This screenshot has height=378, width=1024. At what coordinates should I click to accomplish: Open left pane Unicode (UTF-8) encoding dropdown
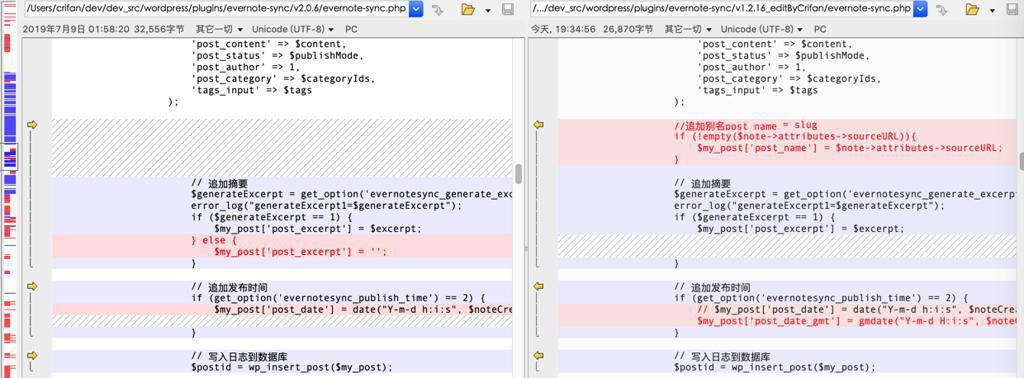click(293, 29)
